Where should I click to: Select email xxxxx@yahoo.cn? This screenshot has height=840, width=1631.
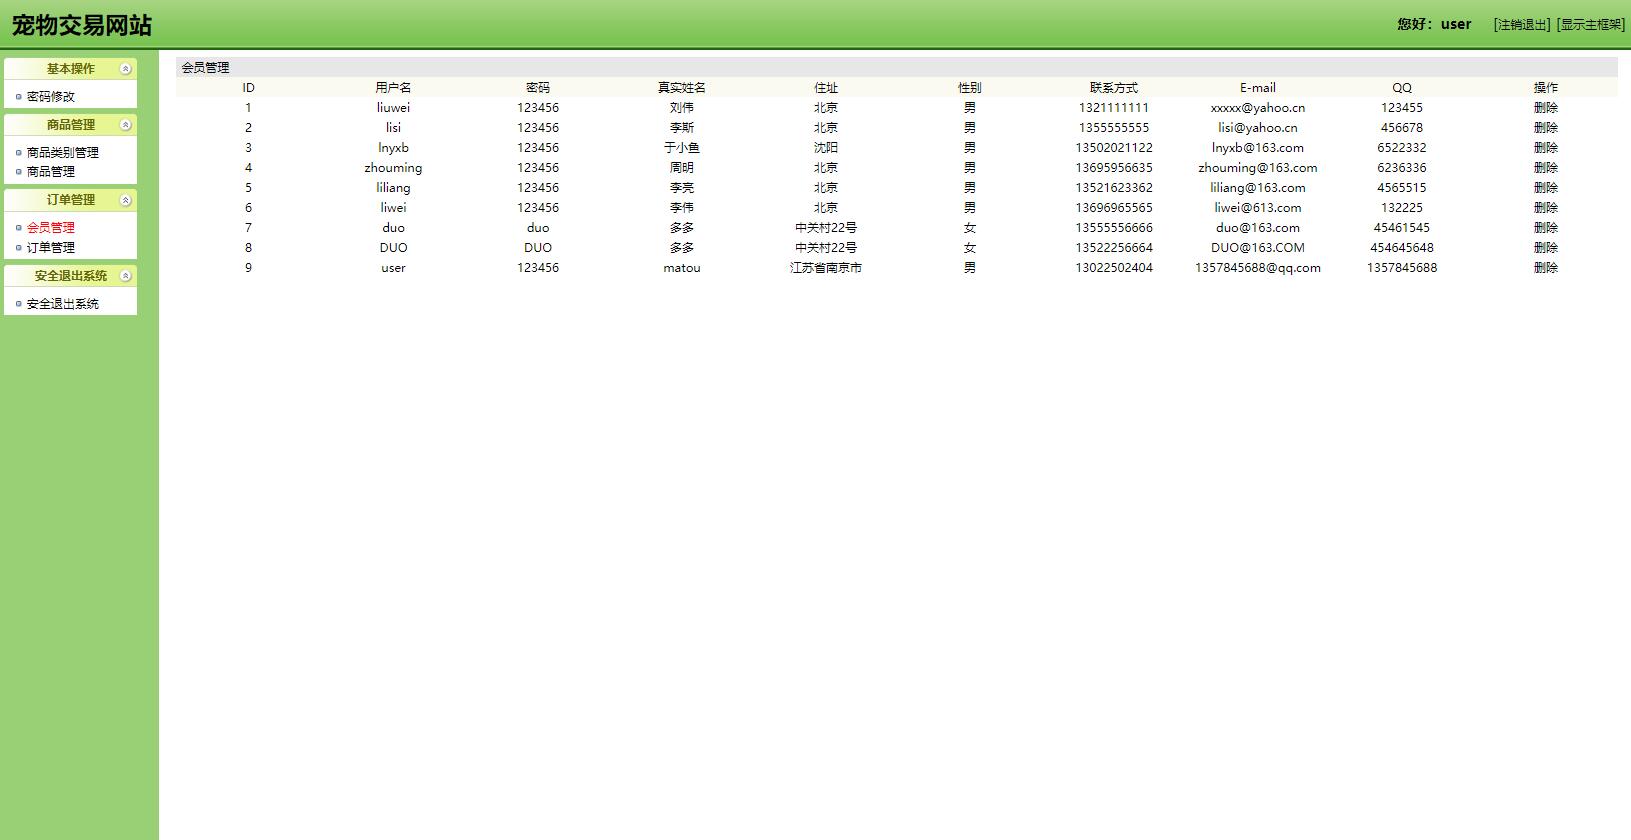point(1258,108)
